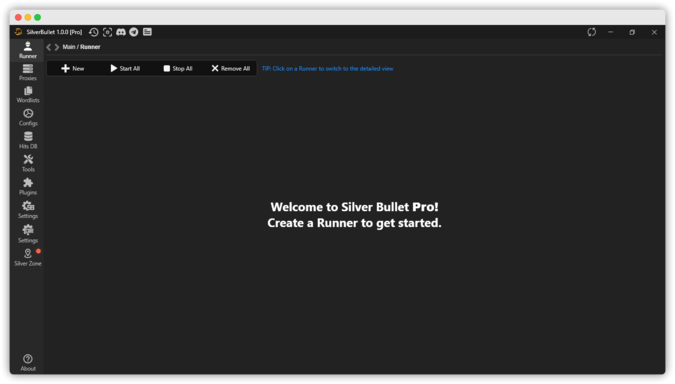Open the Silver Zone section
This screenshot has width=675, height=384.
(28, 257)
